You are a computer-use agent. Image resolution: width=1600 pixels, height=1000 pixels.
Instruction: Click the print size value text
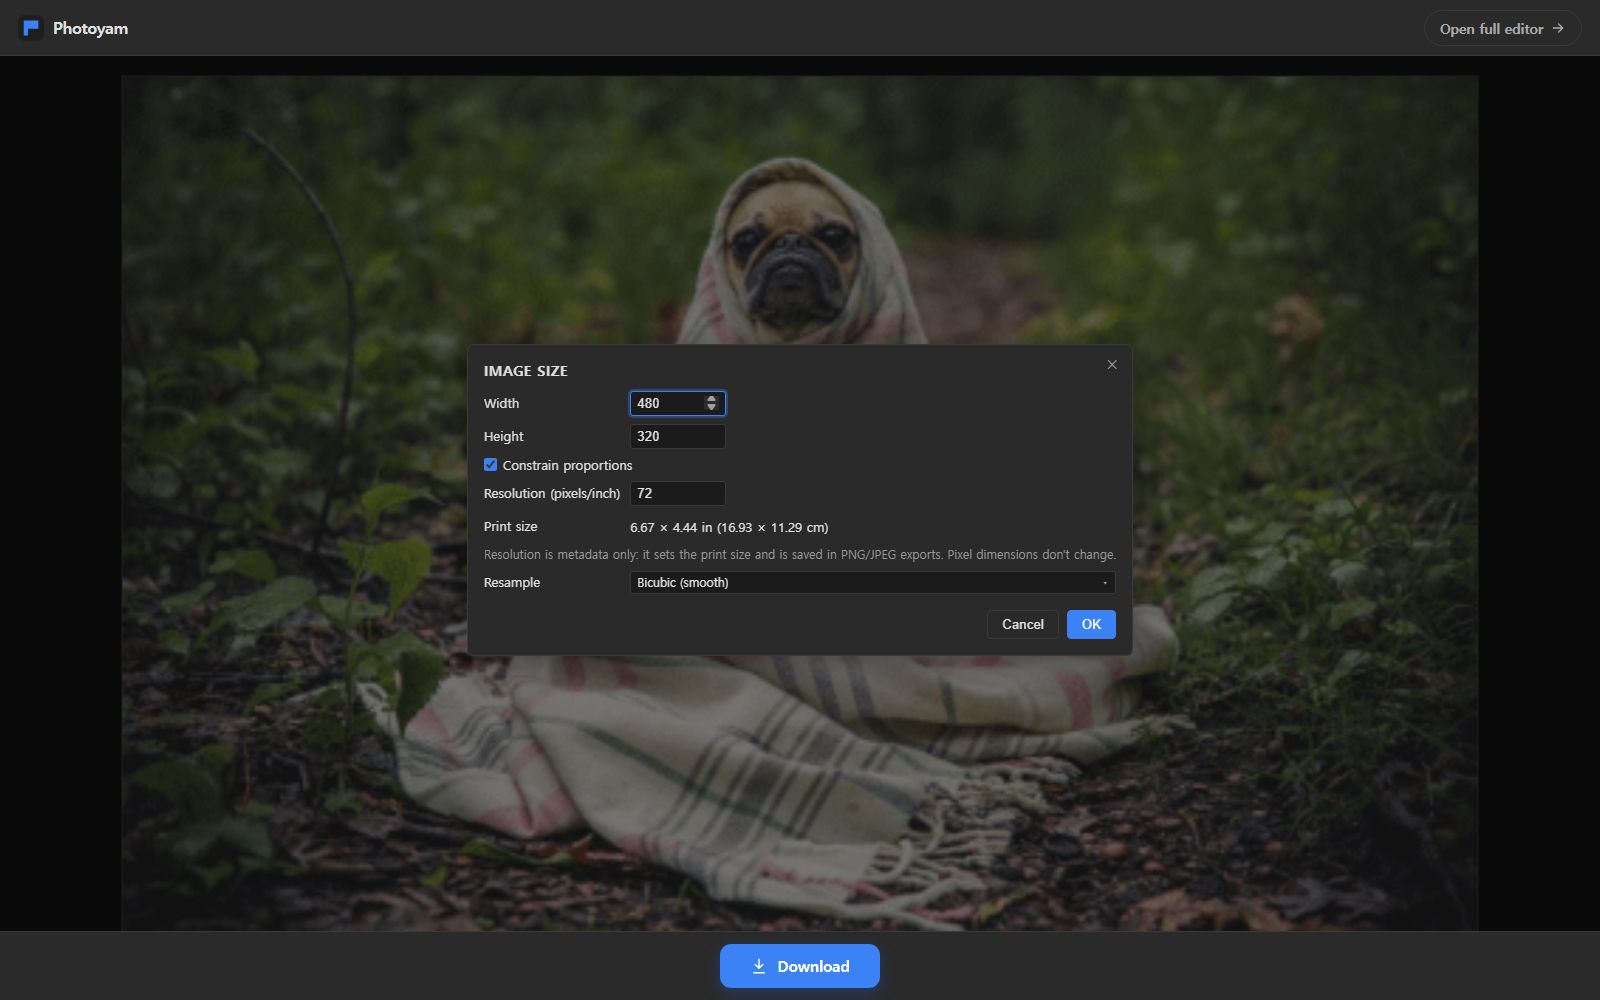click(729, 527)
